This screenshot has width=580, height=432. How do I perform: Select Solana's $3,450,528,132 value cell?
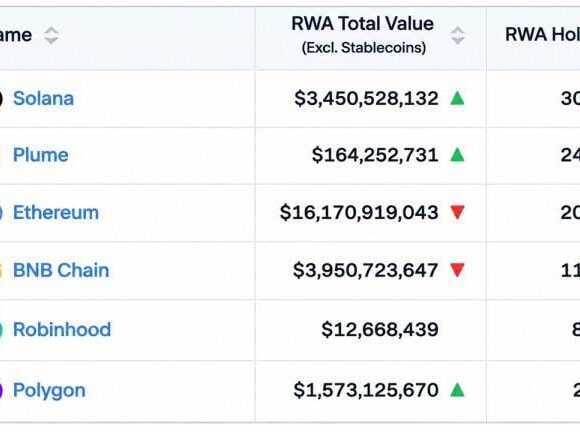[x=371, y=99]
